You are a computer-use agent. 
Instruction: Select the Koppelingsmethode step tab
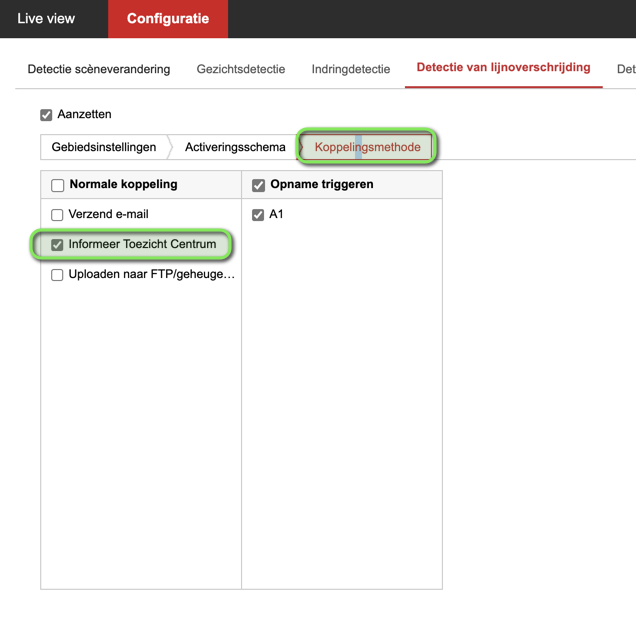point(368,147)
